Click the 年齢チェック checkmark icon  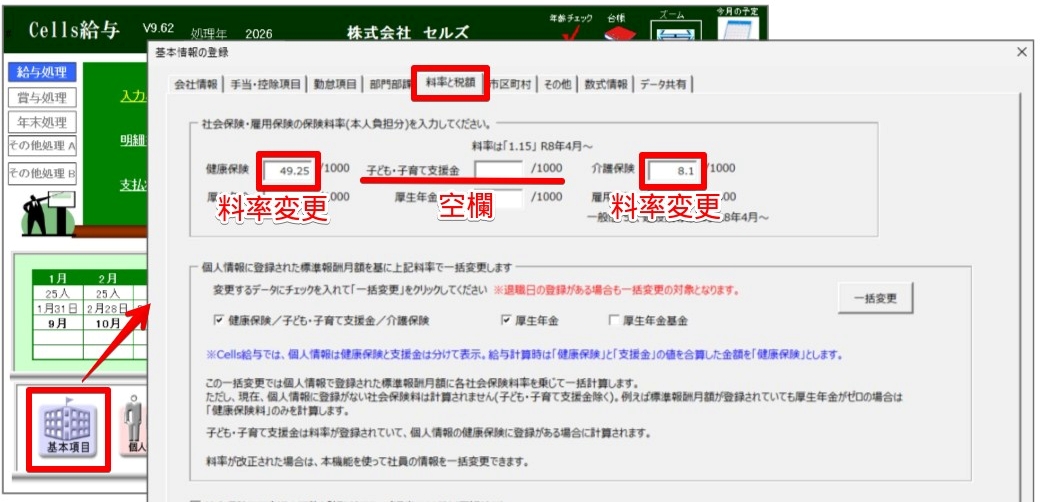[x=572, y=36]
